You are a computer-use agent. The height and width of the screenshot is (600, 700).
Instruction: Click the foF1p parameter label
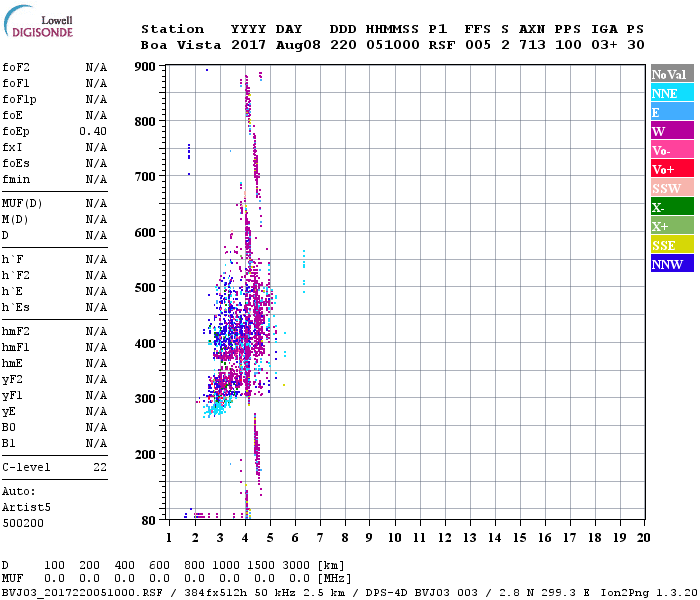pyautogui.click(x=19, y=100)
